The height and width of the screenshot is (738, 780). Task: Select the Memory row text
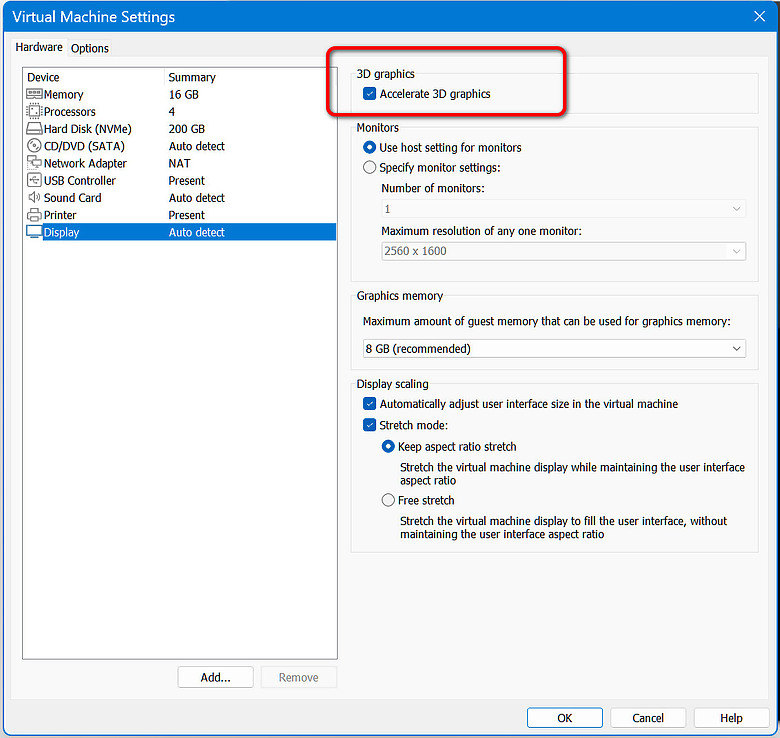[63, 94]
